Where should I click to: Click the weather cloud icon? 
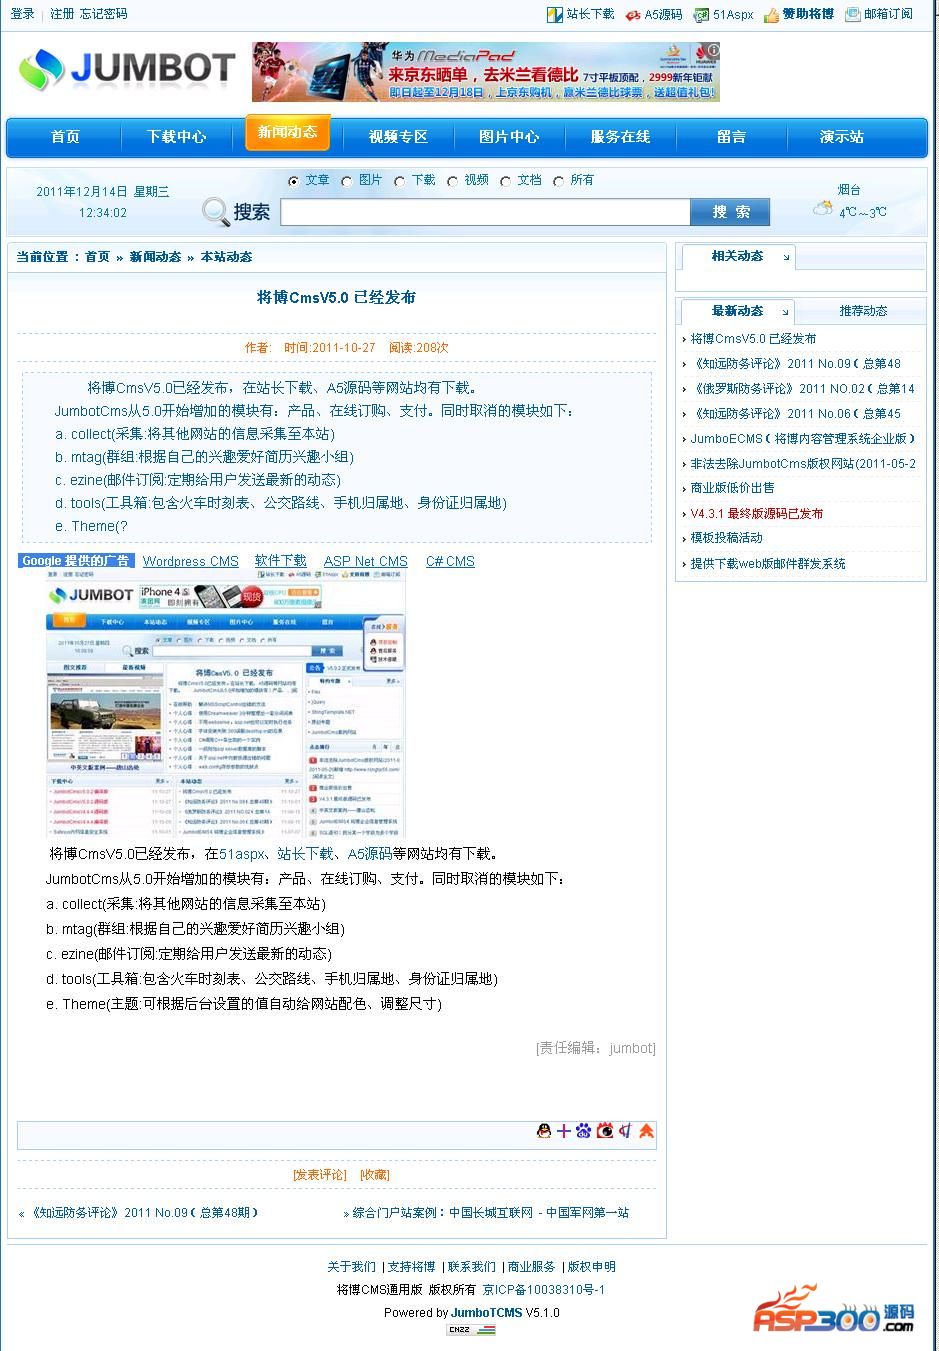click(x=823, y=209)
